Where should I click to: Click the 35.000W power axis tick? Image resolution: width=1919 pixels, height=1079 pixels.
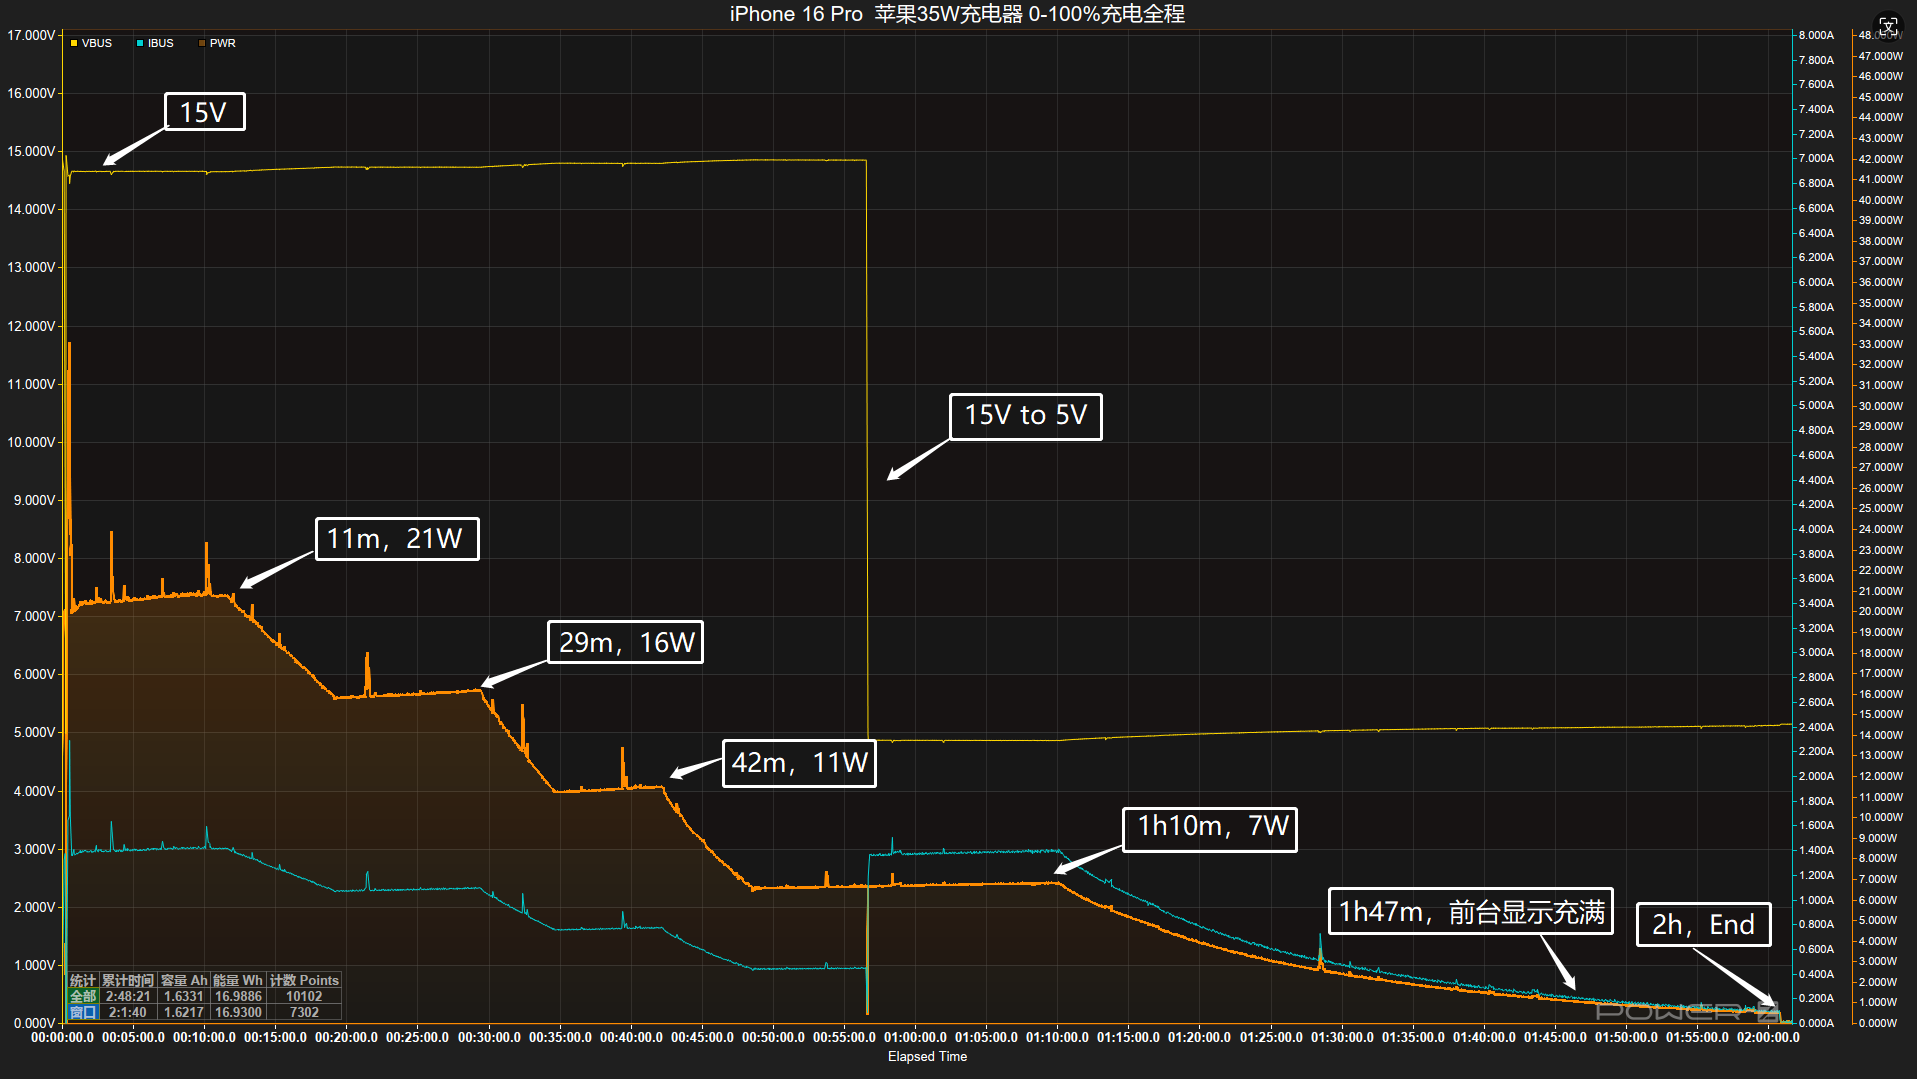[x=1880, y=303]
